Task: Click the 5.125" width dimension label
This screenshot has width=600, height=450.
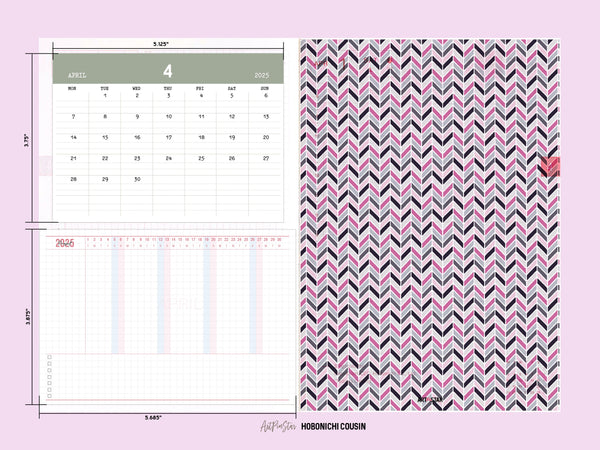Action: pyautogui.click(x=160, y=44)
